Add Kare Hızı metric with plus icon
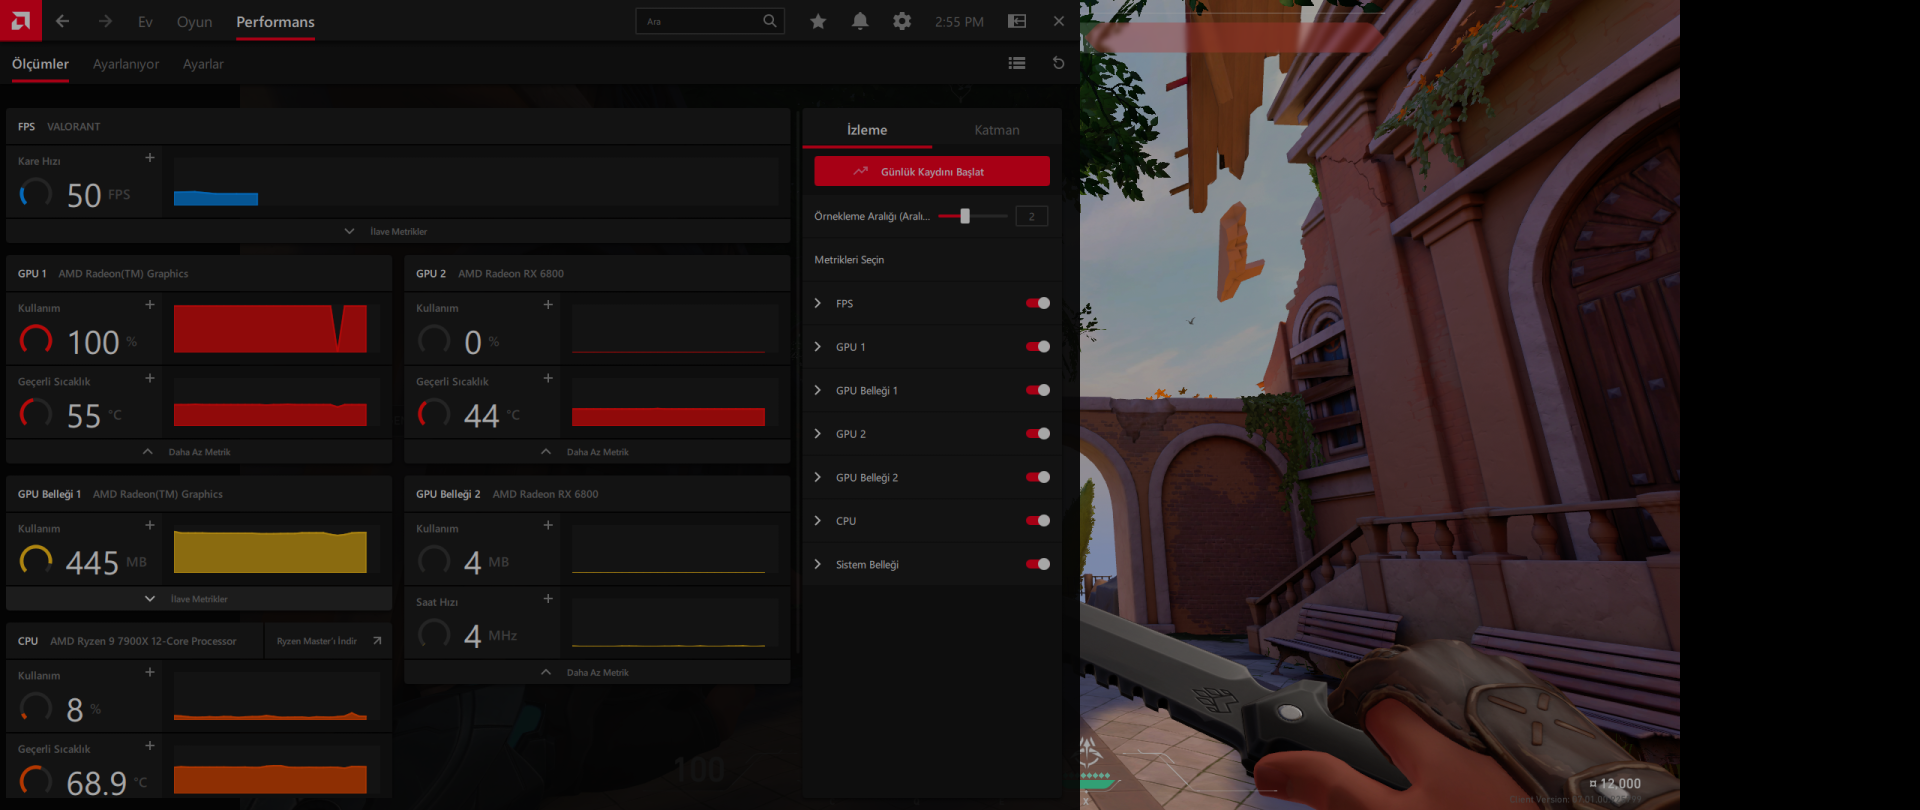 pos(150,158)
